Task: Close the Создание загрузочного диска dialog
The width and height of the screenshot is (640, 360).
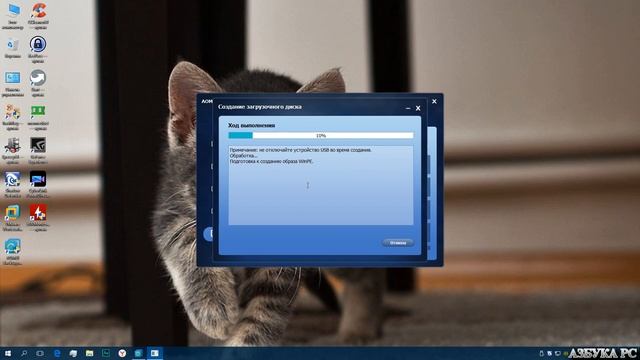Action: pos(418,108)
